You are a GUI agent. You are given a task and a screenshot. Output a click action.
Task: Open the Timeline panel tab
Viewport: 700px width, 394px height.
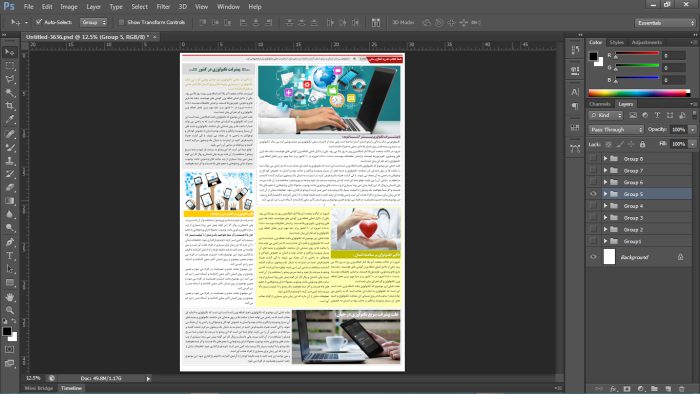pos(71,388)
